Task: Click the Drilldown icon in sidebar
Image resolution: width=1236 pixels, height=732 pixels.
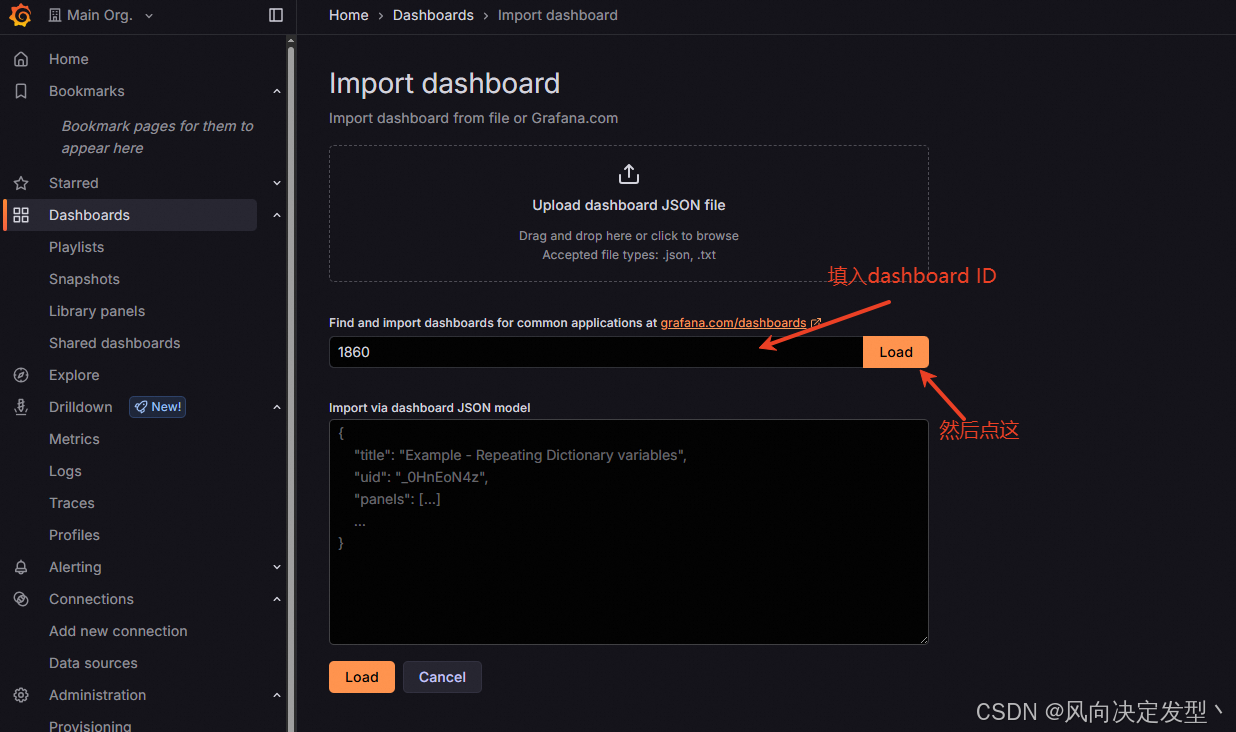Action: 21,407
